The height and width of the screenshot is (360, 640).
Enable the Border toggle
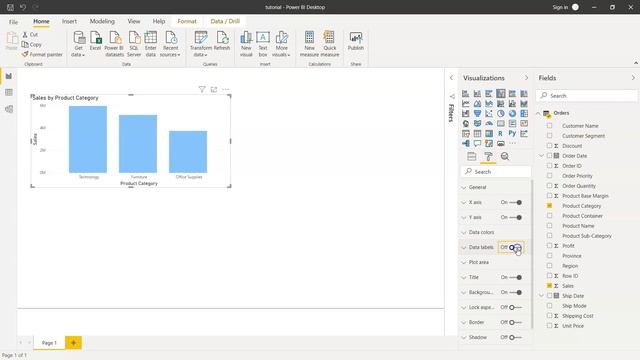point(516,322)
